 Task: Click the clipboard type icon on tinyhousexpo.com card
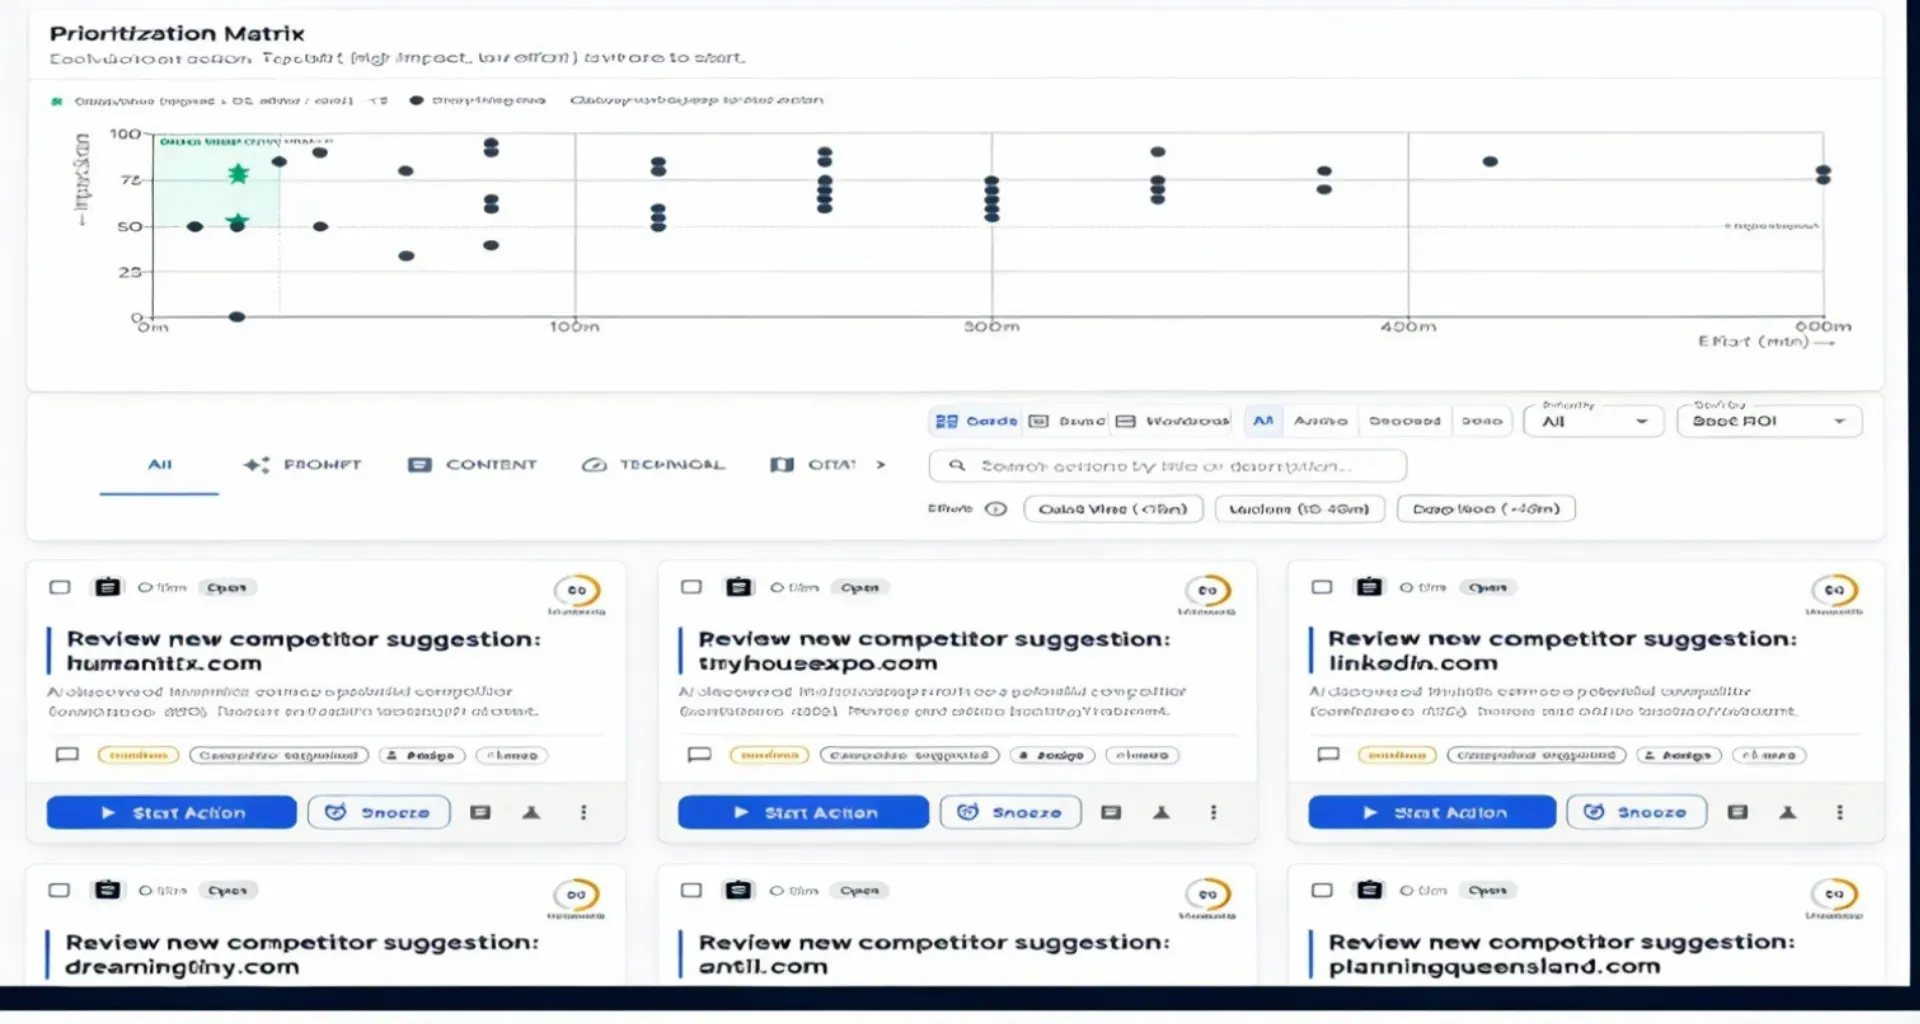coord(739,587)
